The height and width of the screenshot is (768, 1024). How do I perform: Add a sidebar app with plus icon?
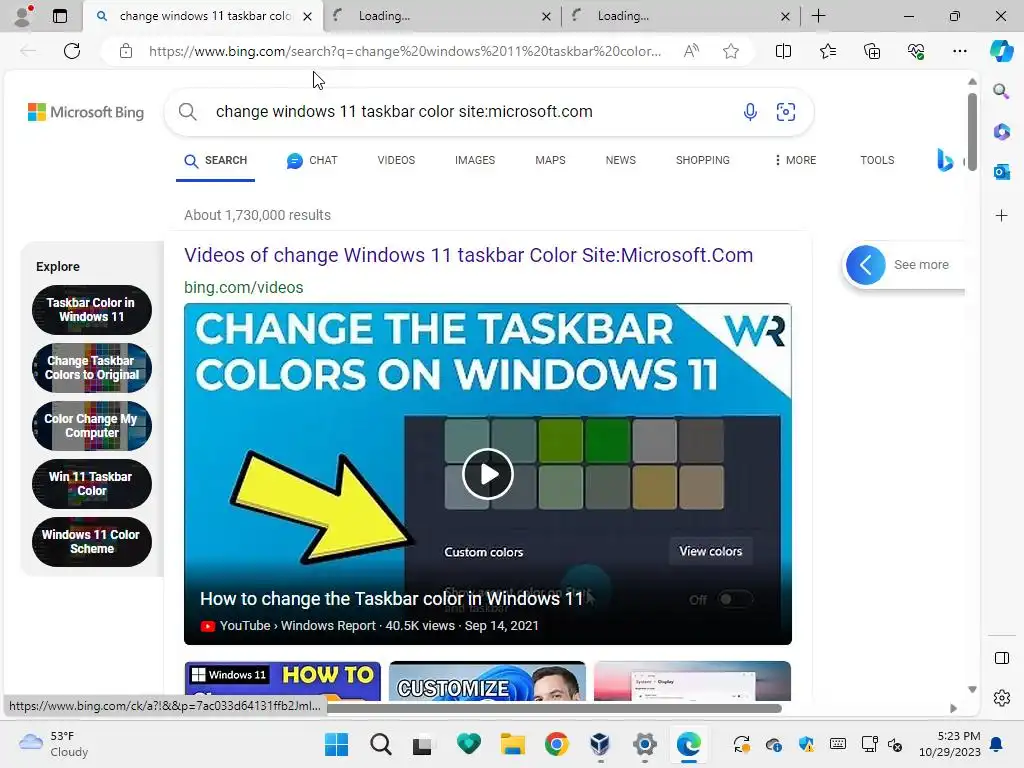click(1001, 216)
